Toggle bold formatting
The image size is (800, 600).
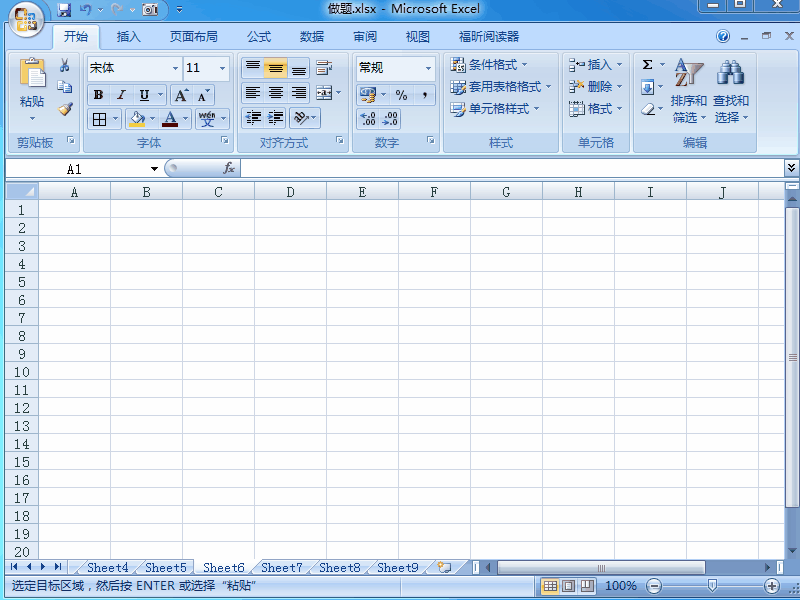99,94
